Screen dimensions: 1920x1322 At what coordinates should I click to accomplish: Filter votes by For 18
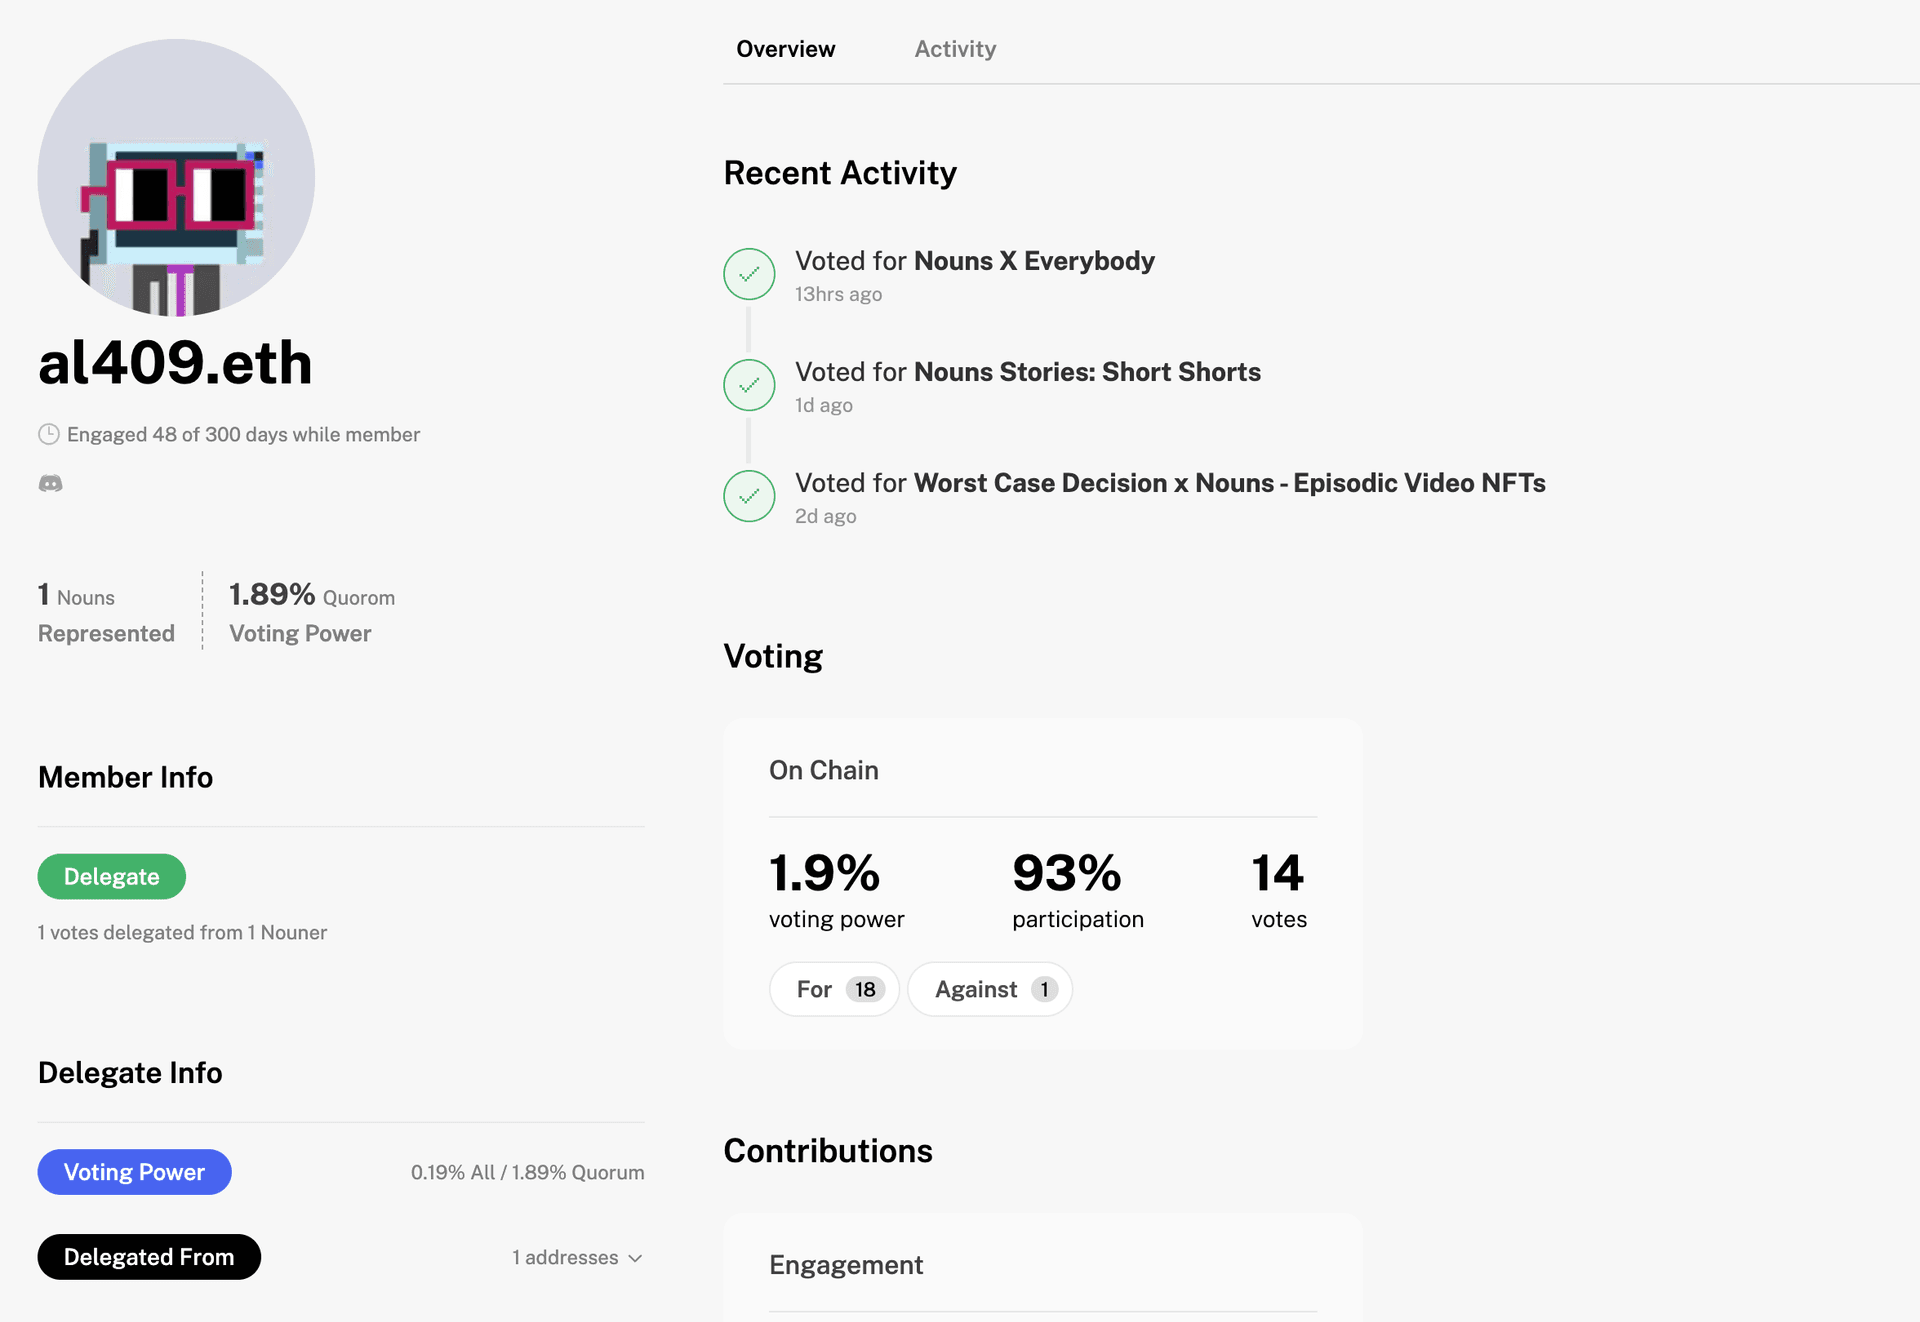point(835,990)
